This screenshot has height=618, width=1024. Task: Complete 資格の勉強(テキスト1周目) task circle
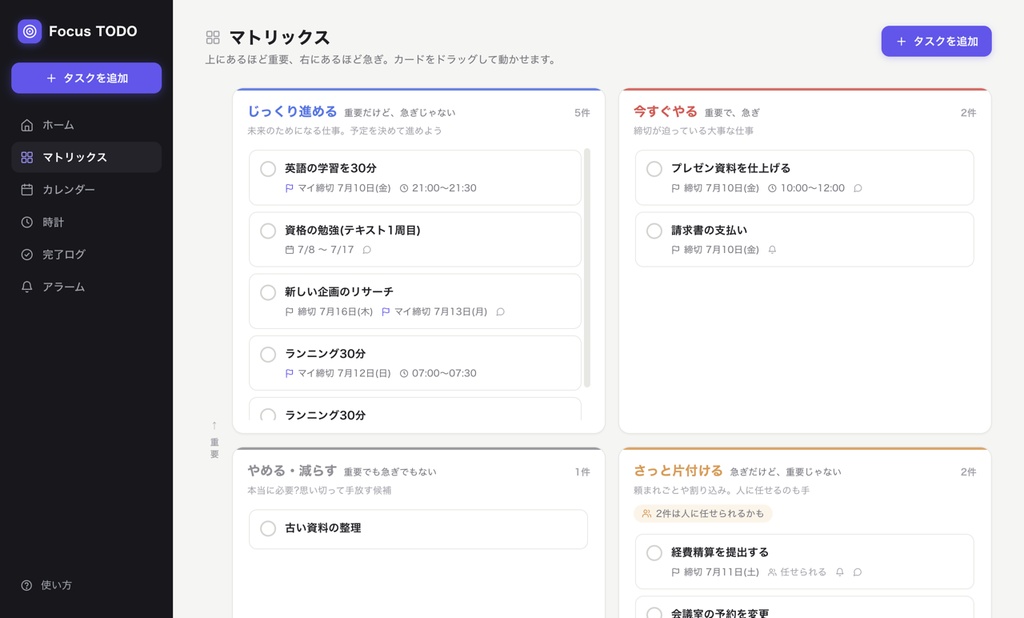[268, 231]
